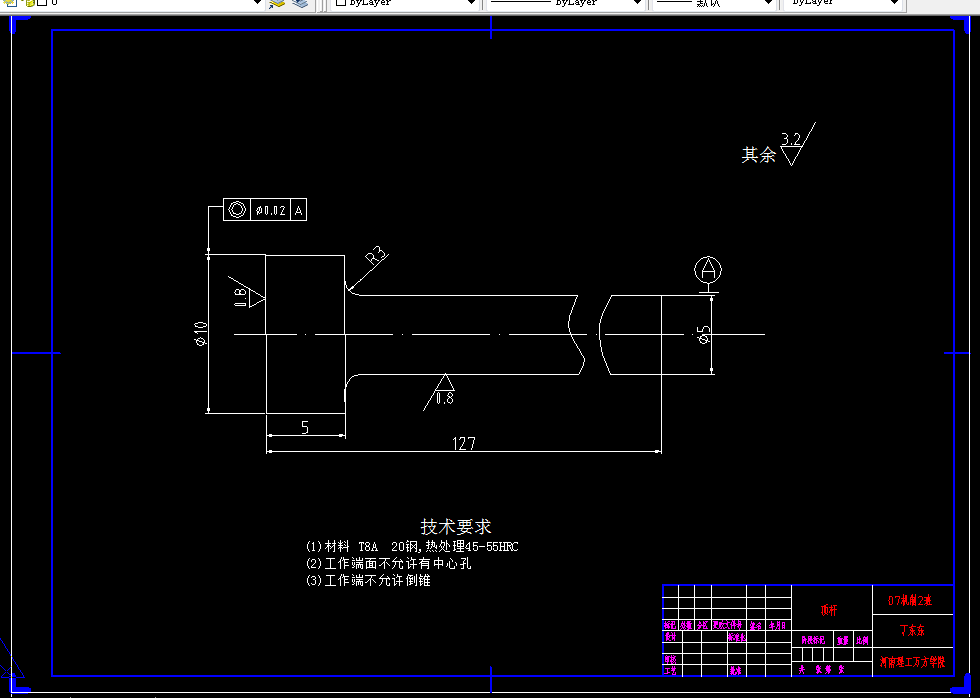Image resolution: width=980 pixels, height=698 pixels.
Task: Select the ø0.02 tolerance value
Action: [x=271, y=210]
